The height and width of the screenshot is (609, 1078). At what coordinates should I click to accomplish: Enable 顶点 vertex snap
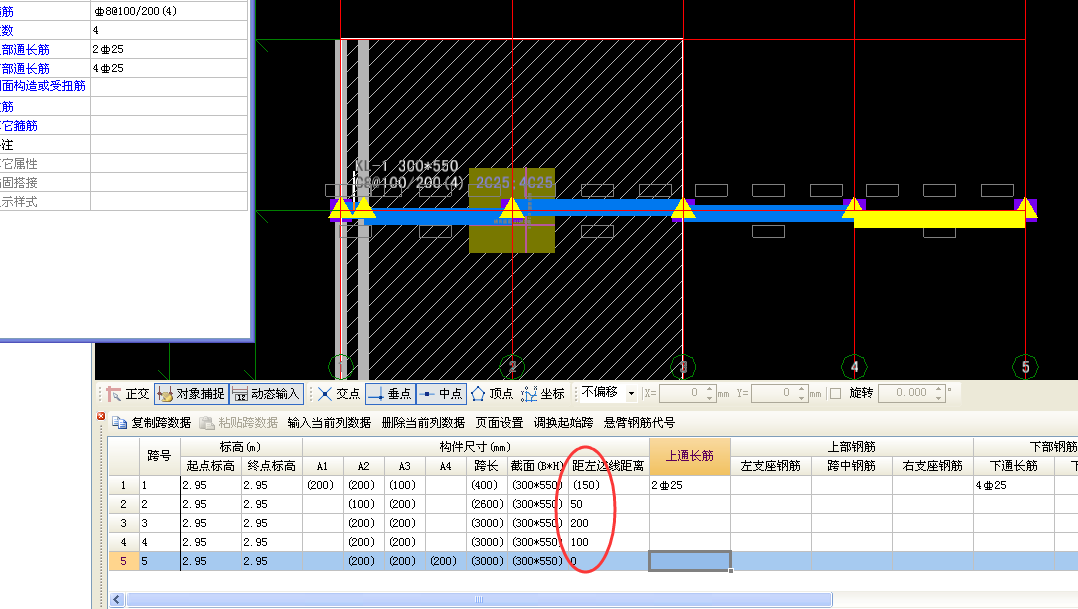[x=492, y=394]
